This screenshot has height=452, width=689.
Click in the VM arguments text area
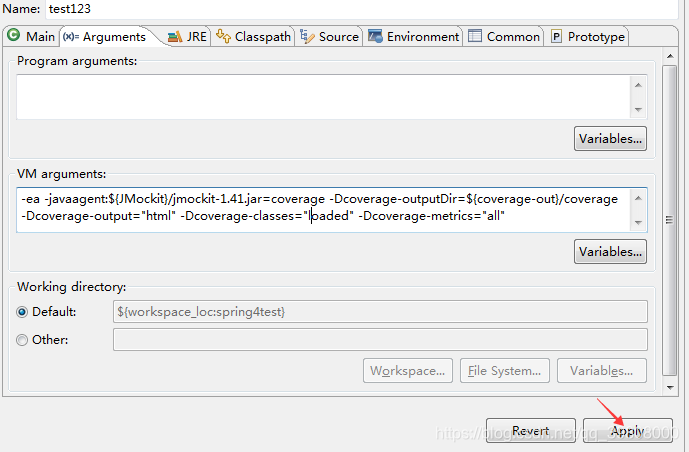click(323, 210)
